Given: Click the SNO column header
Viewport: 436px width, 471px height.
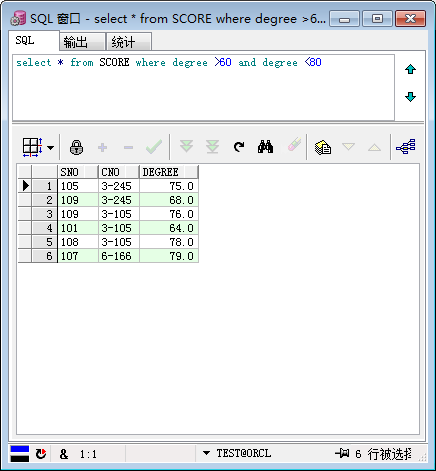Looking at the screenshot, I should click(x=78, y=172).
